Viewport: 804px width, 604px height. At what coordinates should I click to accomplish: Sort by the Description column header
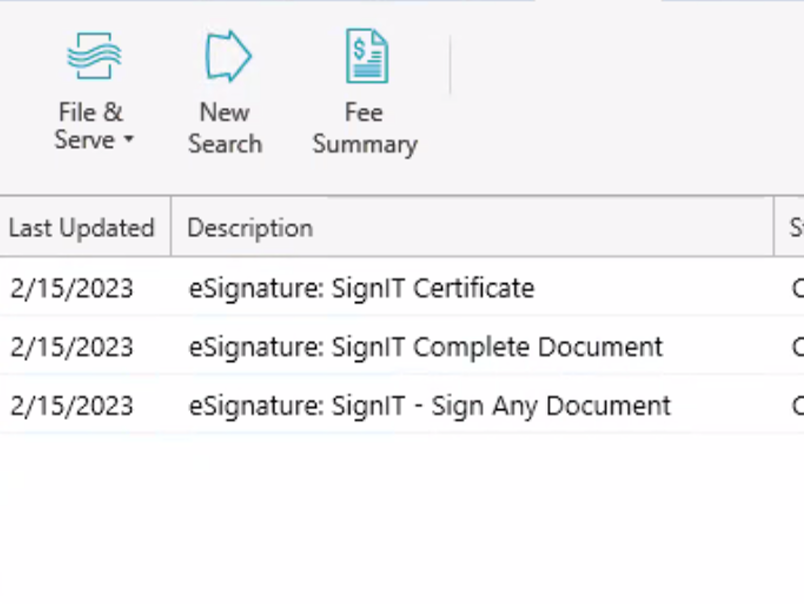250,228
